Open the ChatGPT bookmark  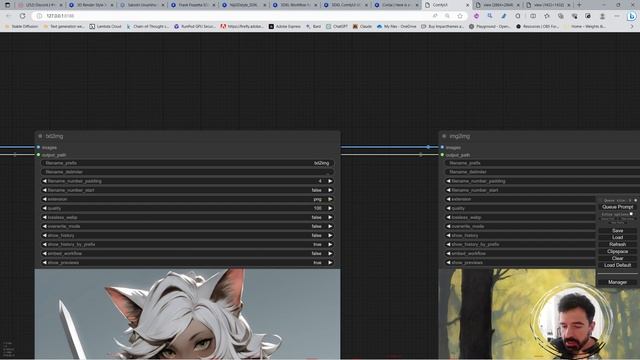337,26
